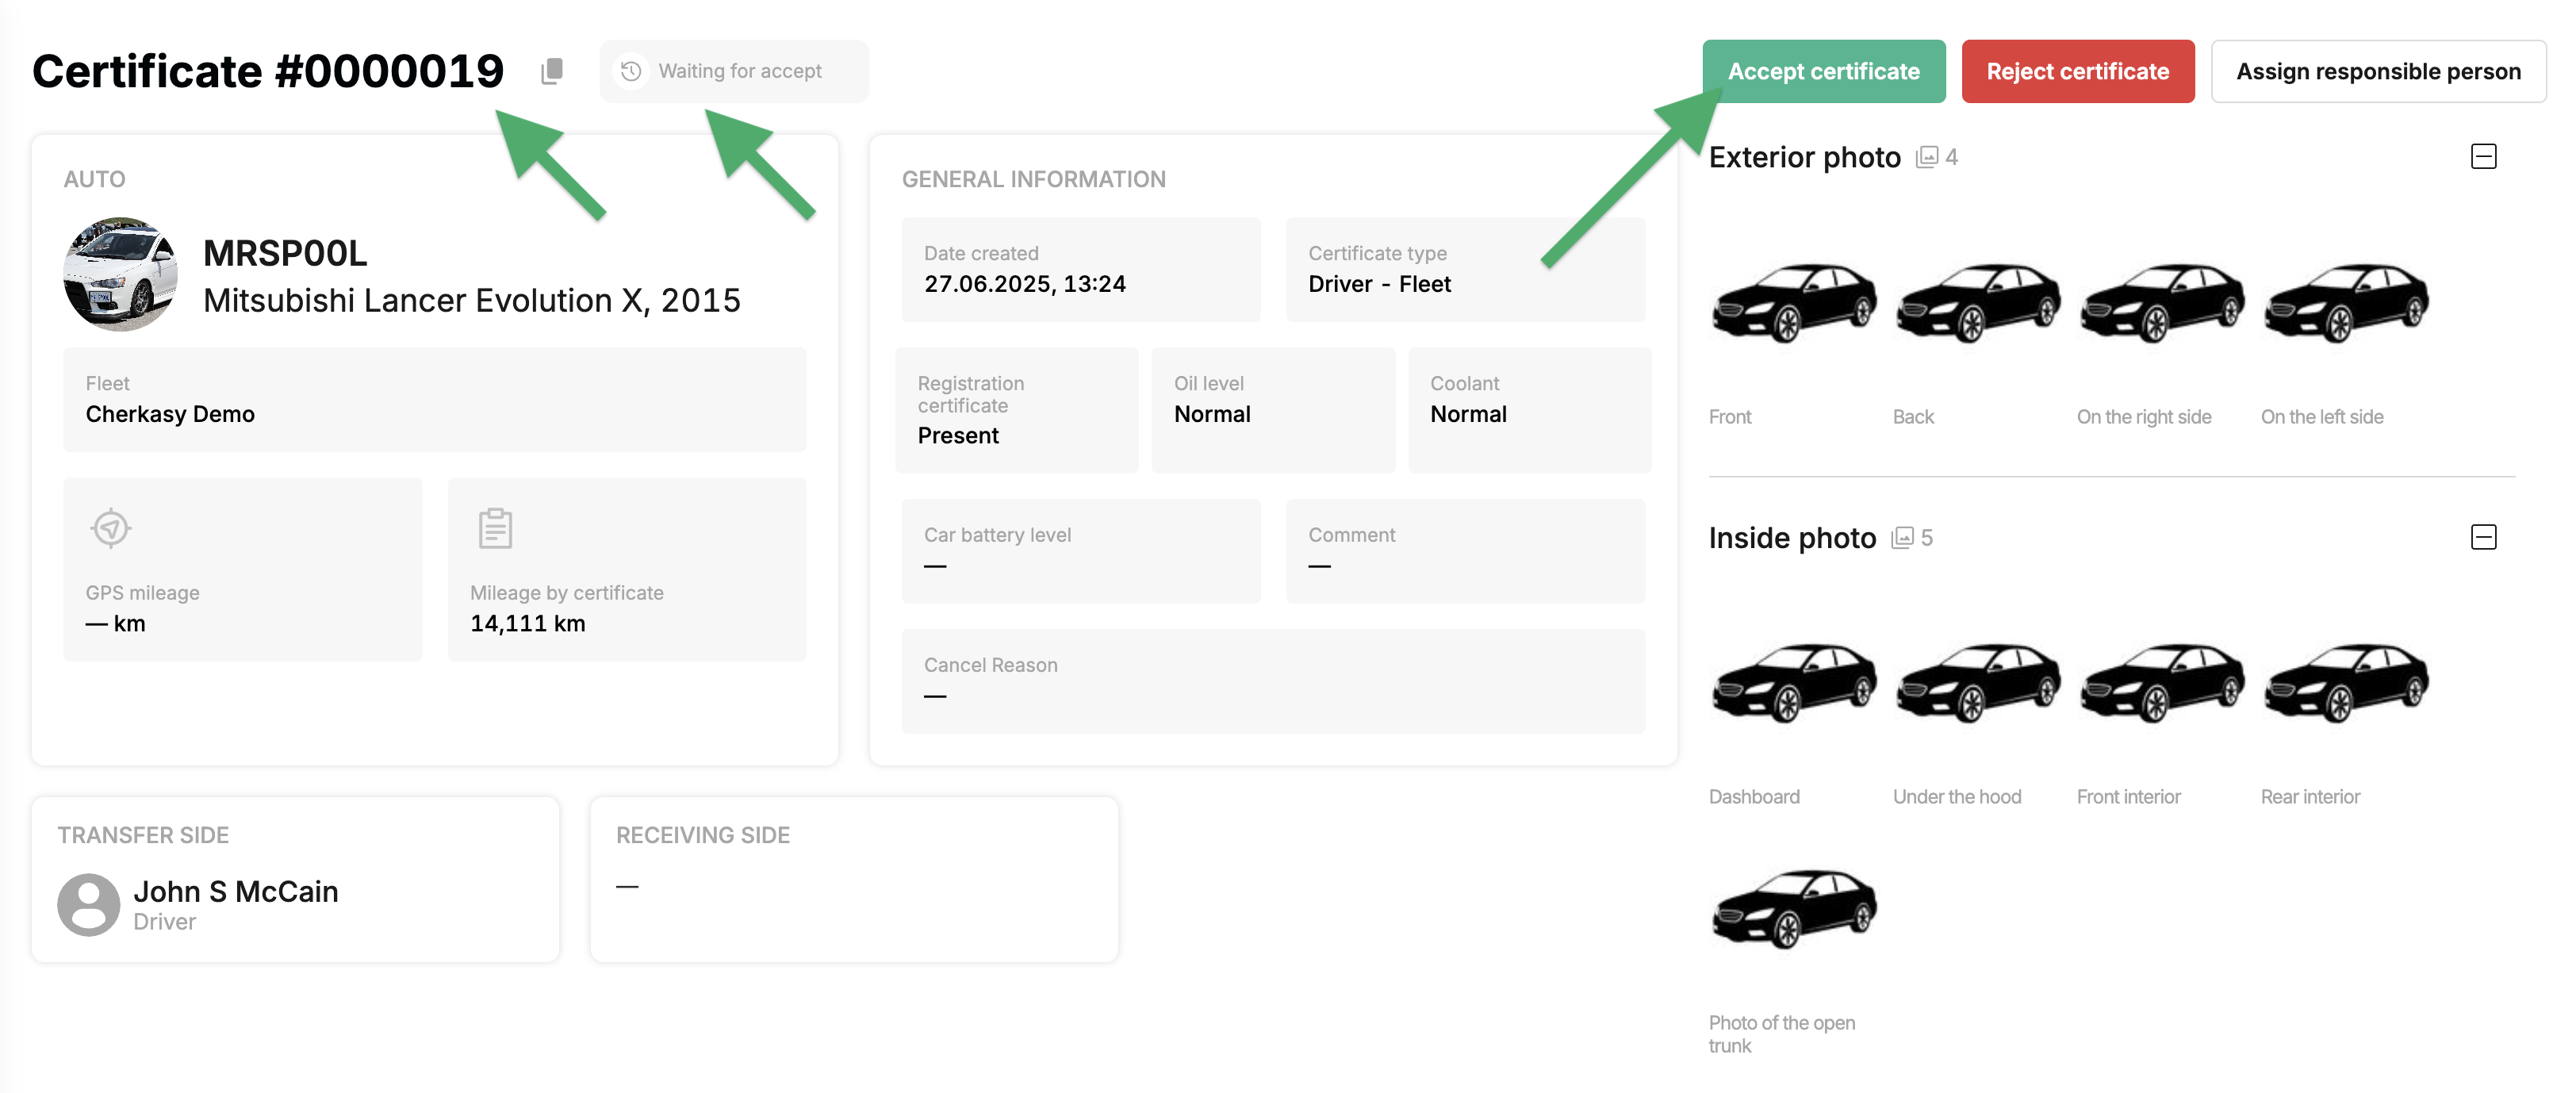
Task: Click the TRANSFER SIDE heading
Action: pos(143,835)
